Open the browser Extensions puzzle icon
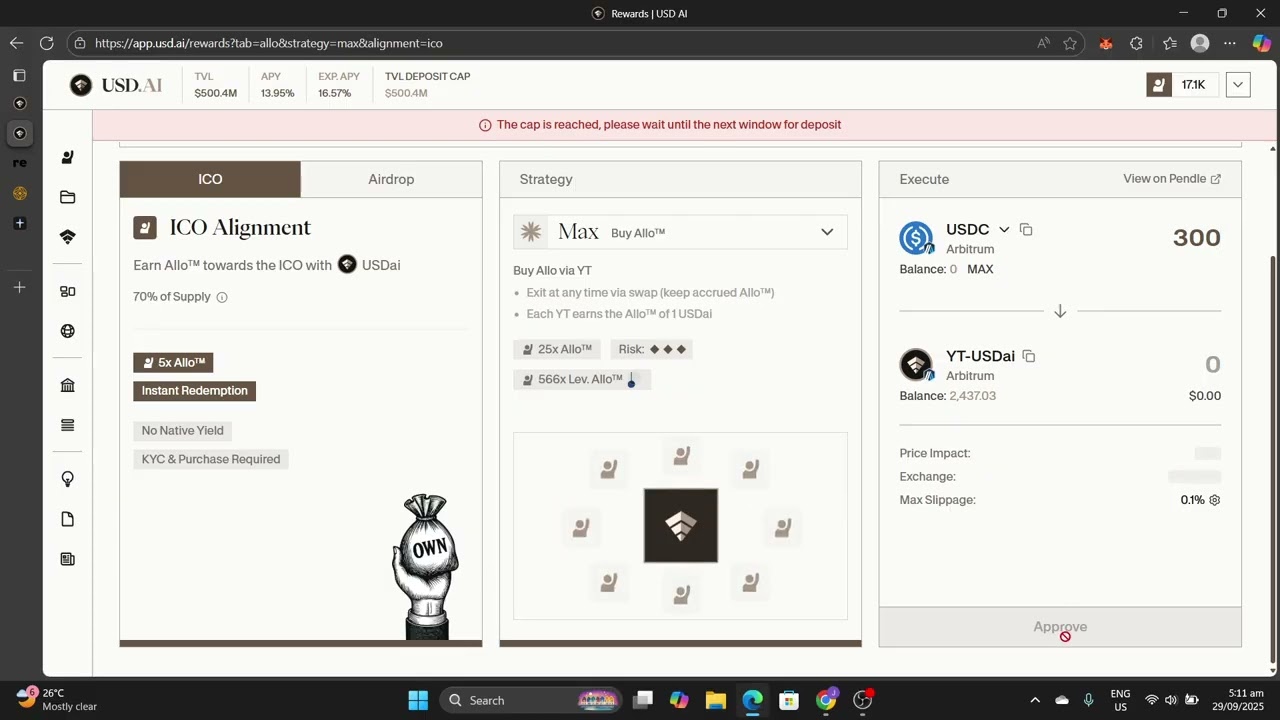The height and width of the screenshot is (720, 1280). click(1136, 43)
